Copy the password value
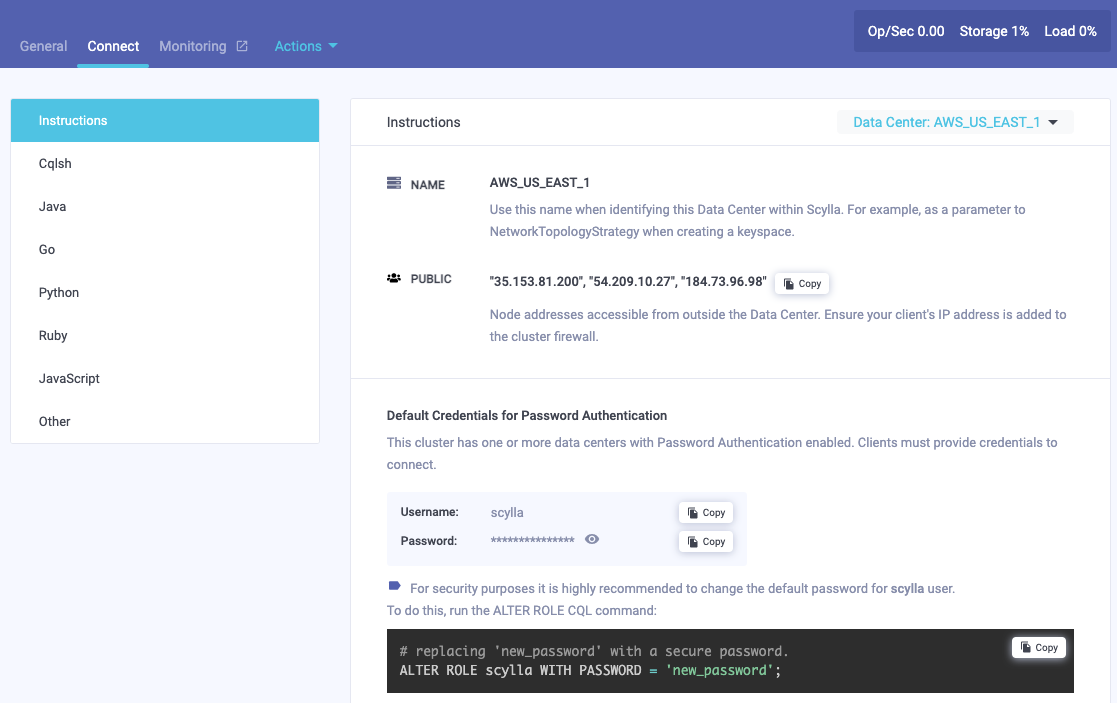 tap(705, 542)
